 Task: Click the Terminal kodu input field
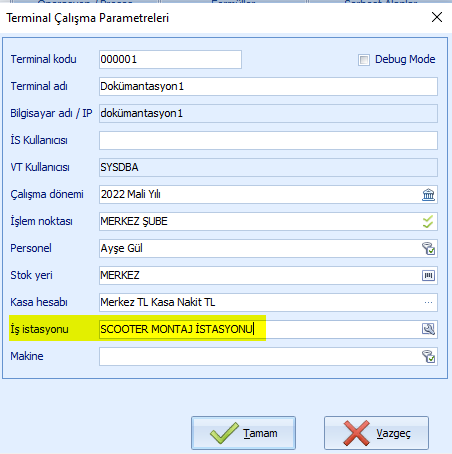[170, 60]
